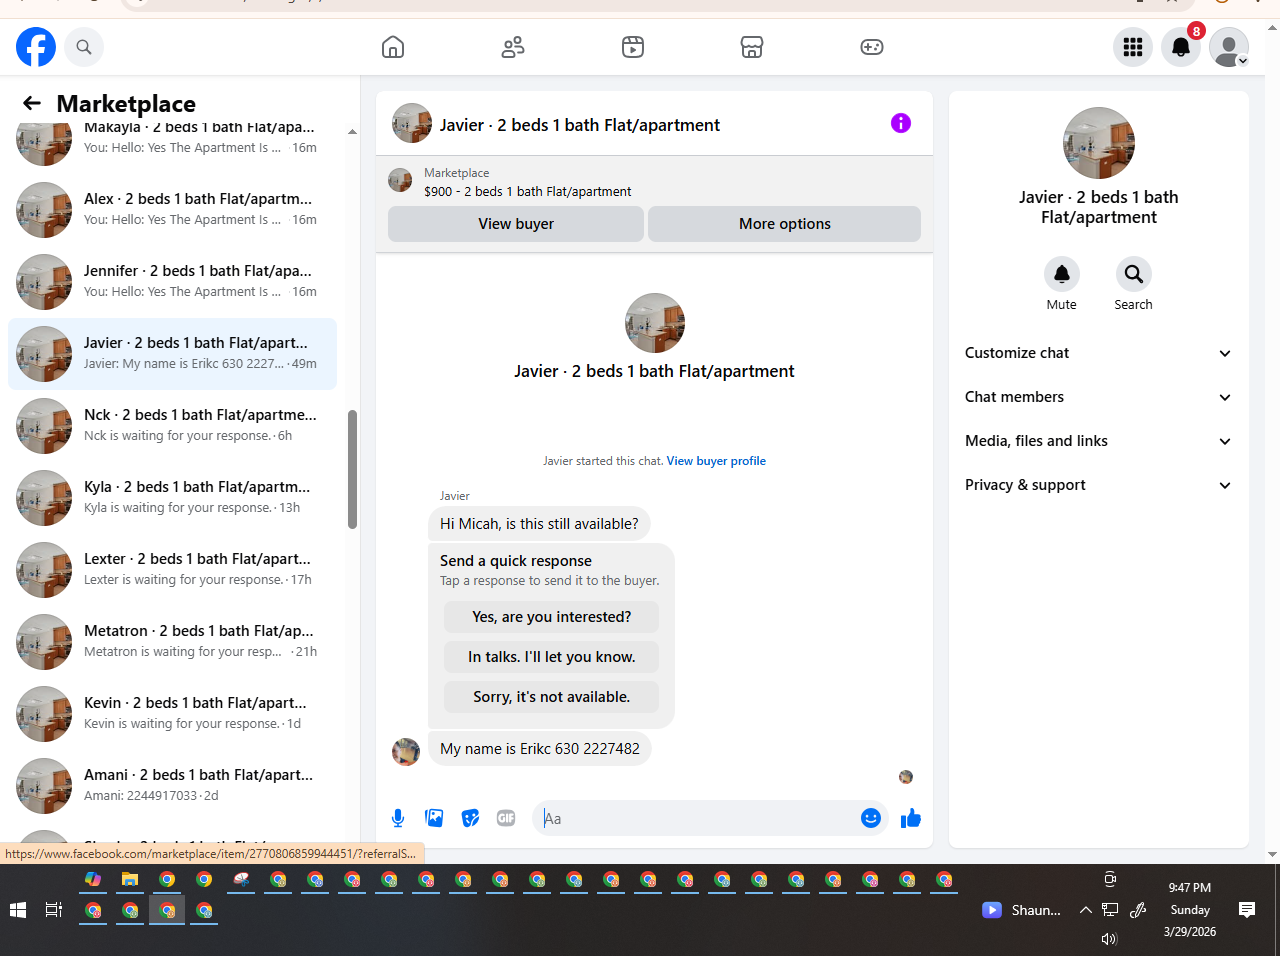Open the Facebook search magnifier

[84, 47]
